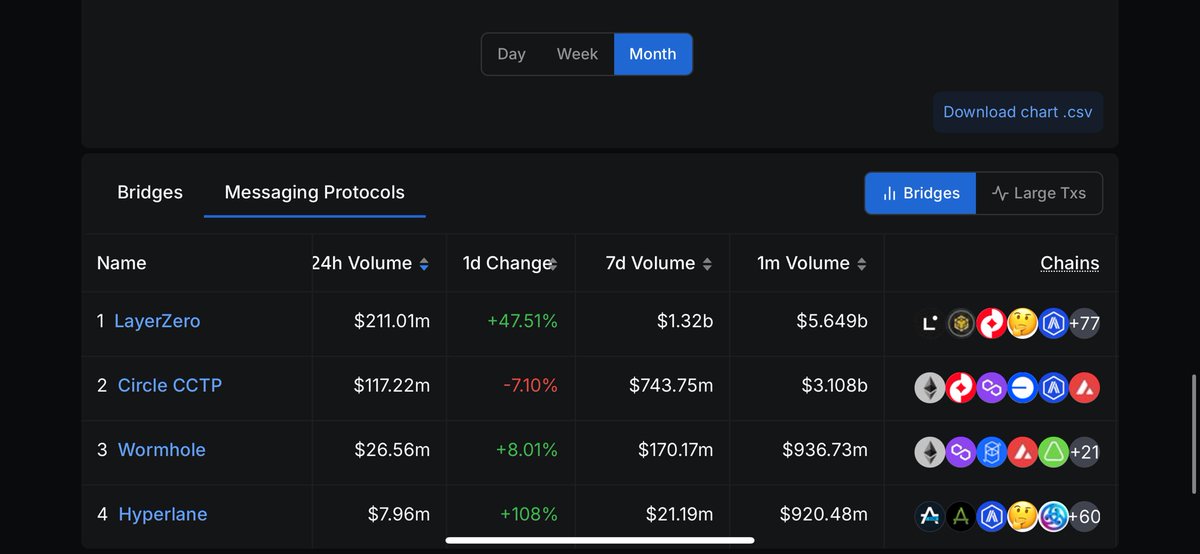The width and height of the screenshot is (1200, 554).
Task: Click the Arbitrum icon in Hyperlane row
Action: tap(992, 516)
